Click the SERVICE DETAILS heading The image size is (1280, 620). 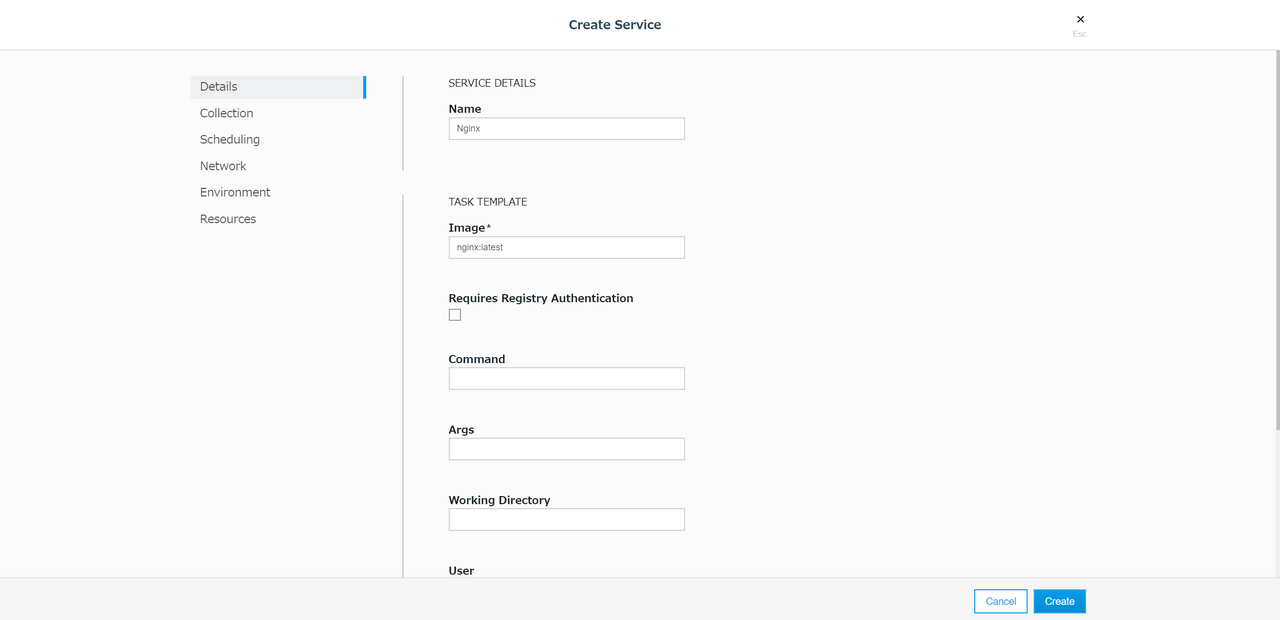[492, 83]
